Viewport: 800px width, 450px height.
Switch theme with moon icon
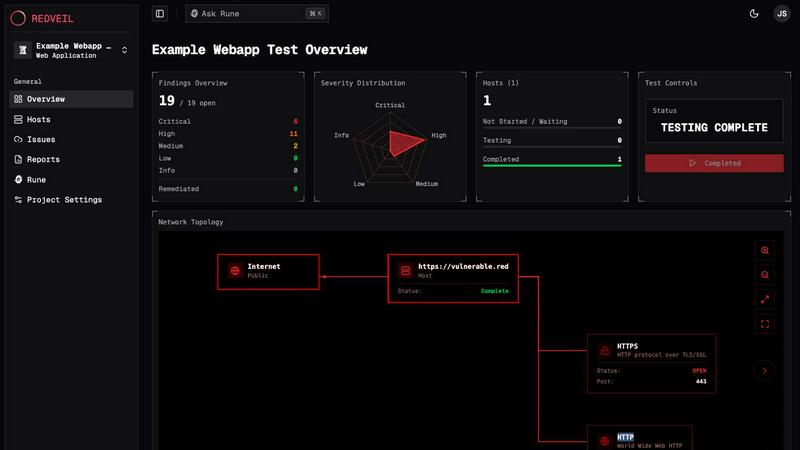click(754, 14)
